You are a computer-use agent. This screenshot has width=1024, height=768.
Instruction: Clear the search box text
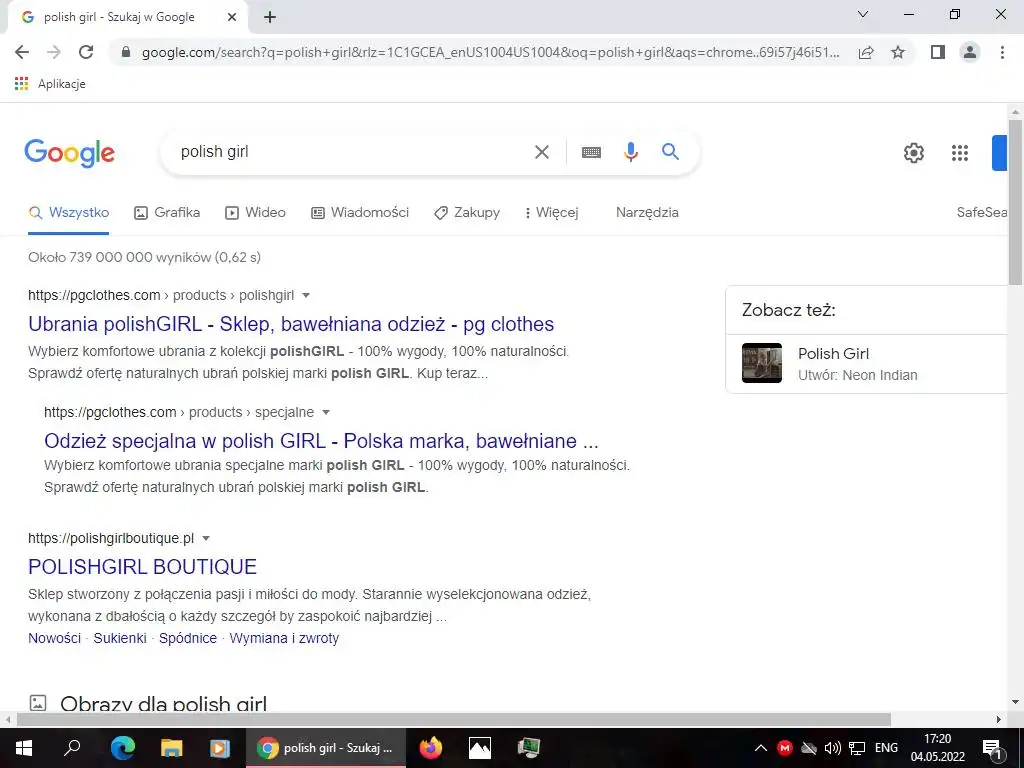(541, 152)
